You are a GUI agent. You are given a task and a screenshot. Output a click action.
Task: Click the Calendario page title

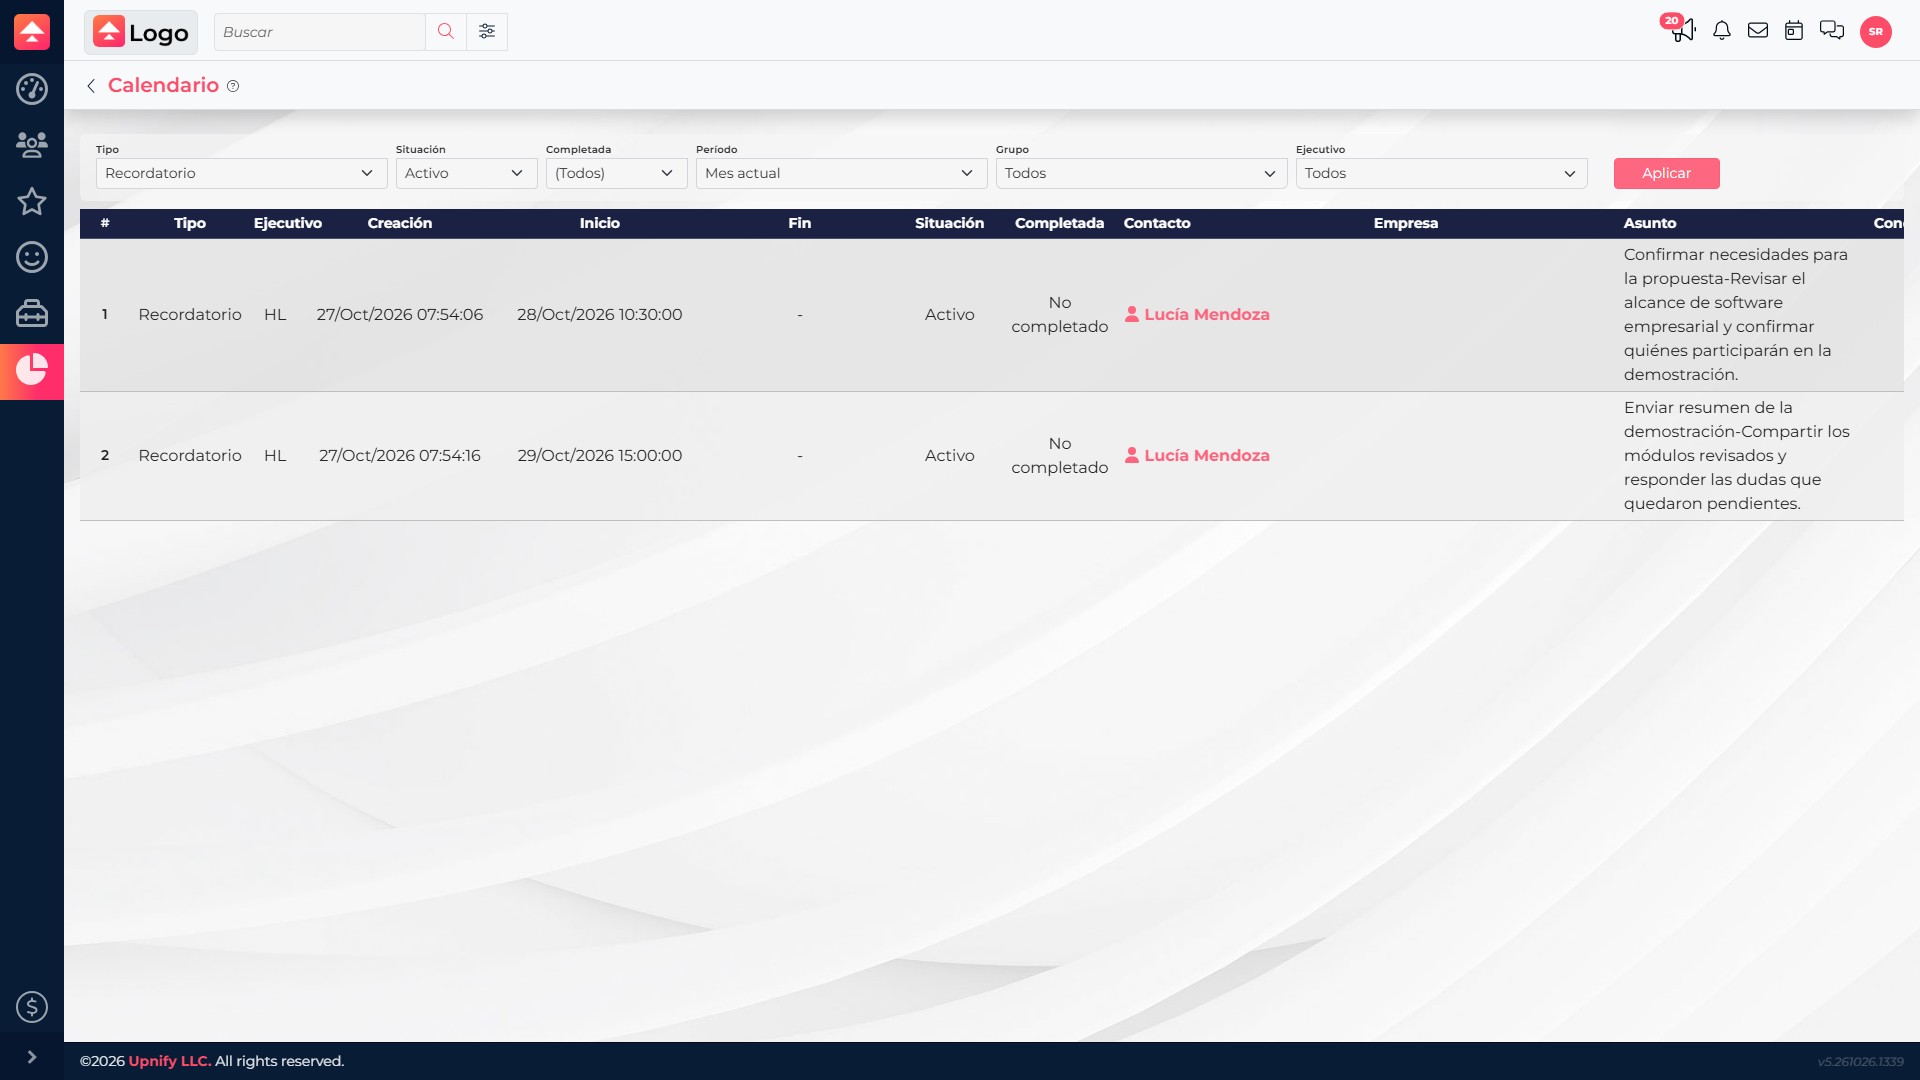[163, 85]
